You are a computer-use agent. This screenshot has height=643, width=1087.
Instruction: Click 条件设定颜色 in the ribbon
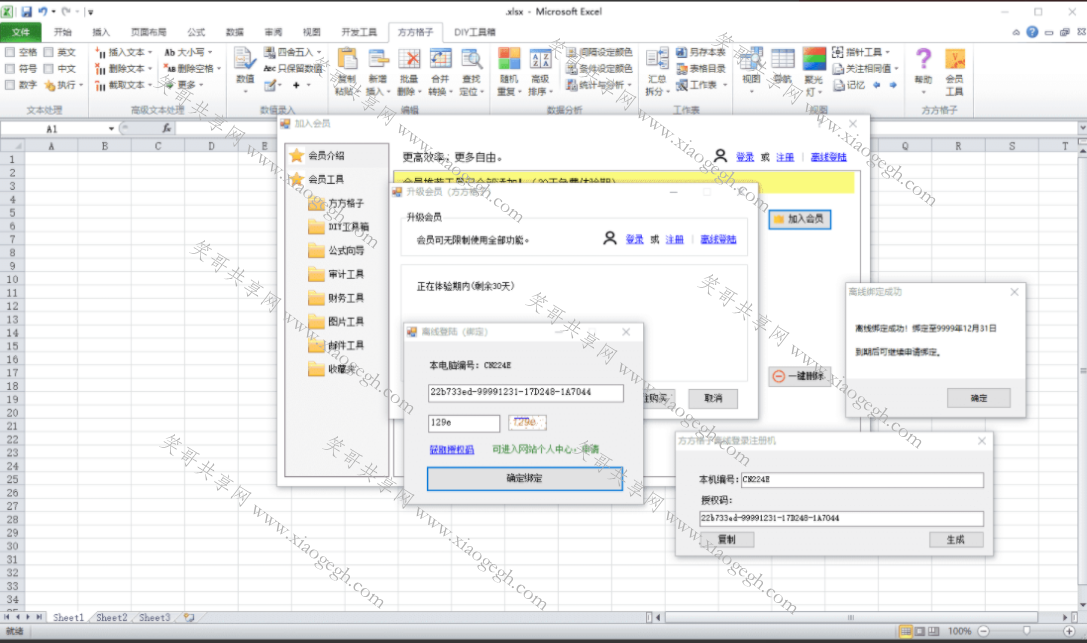point(599,69)
